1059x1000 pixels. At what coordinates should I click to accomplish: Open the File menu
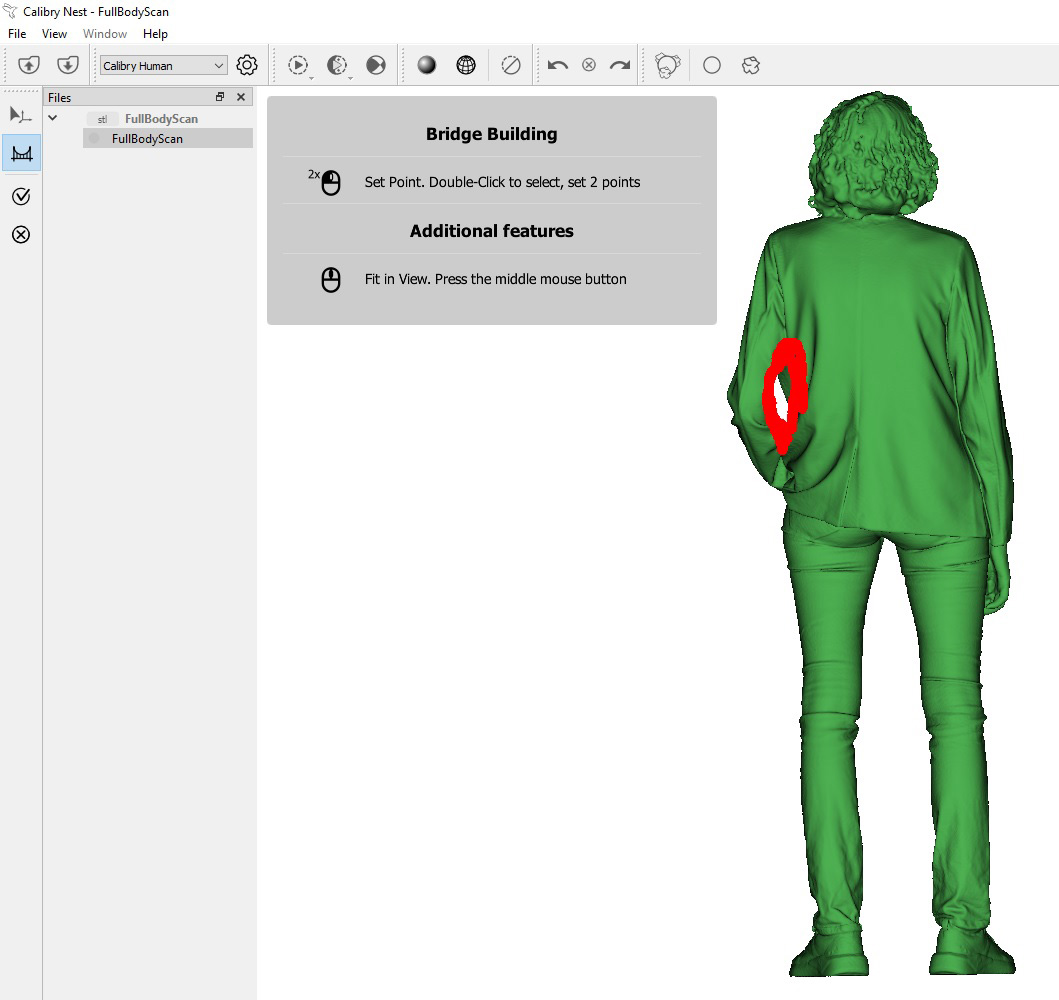(16, 33)
